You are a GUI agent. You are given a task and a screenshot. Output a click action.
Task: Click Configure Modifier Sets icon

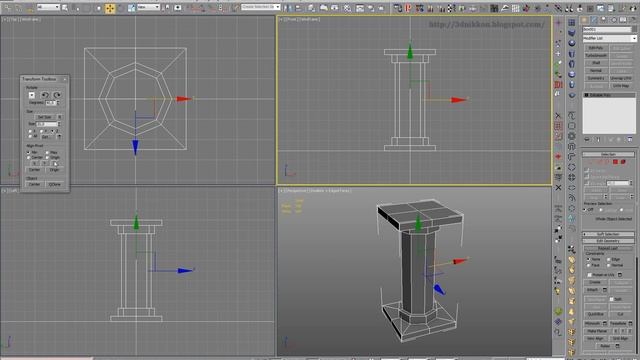point(630,140)
